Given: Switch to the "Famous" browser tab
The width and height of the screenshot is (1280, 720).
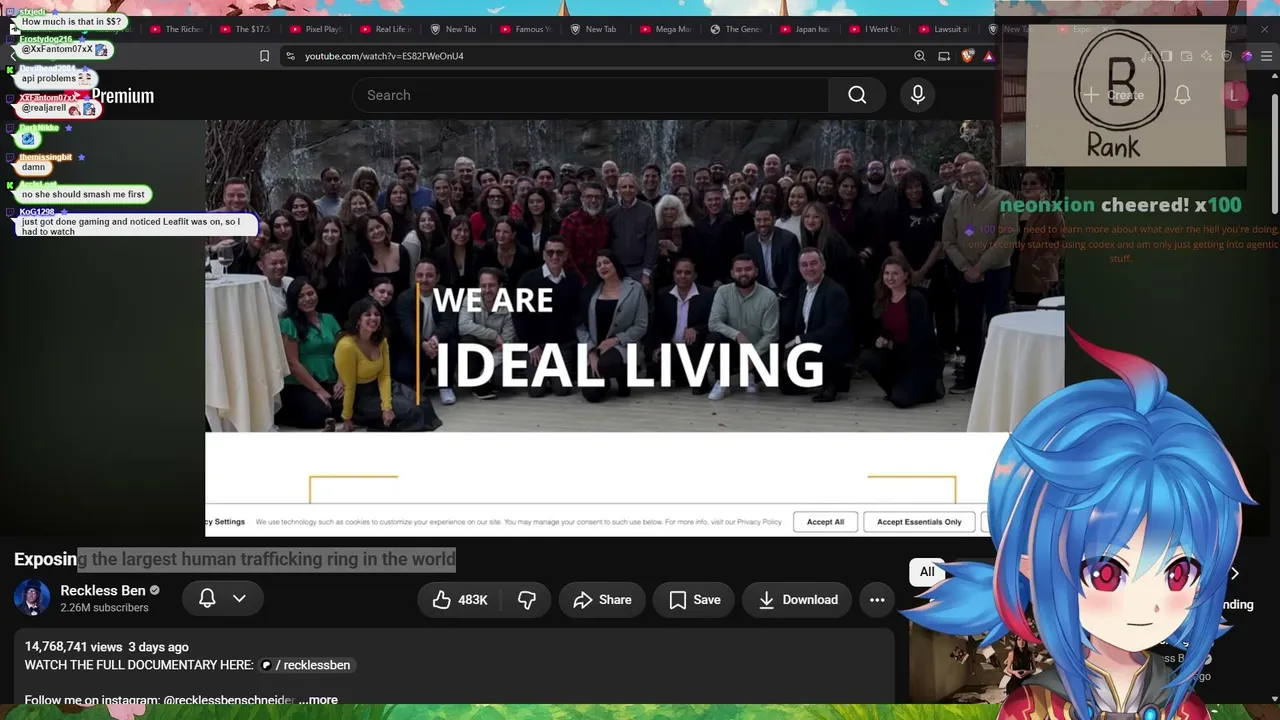Looking at the screenshot, I should click(526, 29).
